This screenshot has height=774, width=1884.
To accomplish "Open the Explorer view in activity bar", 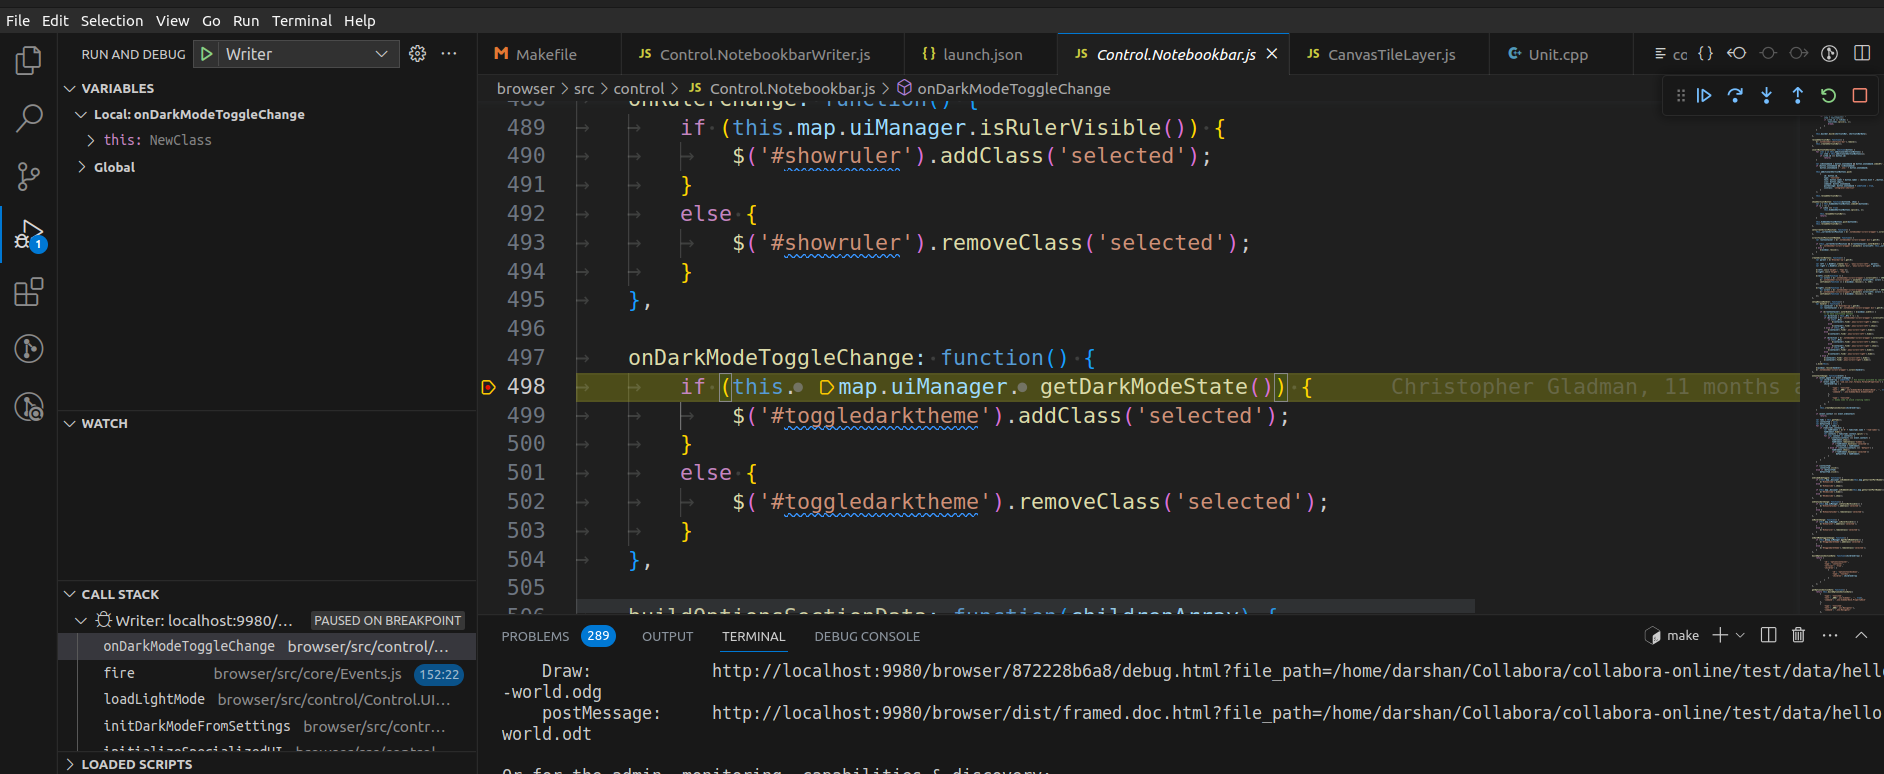I will pyautogui.click(x=29, y=61).
